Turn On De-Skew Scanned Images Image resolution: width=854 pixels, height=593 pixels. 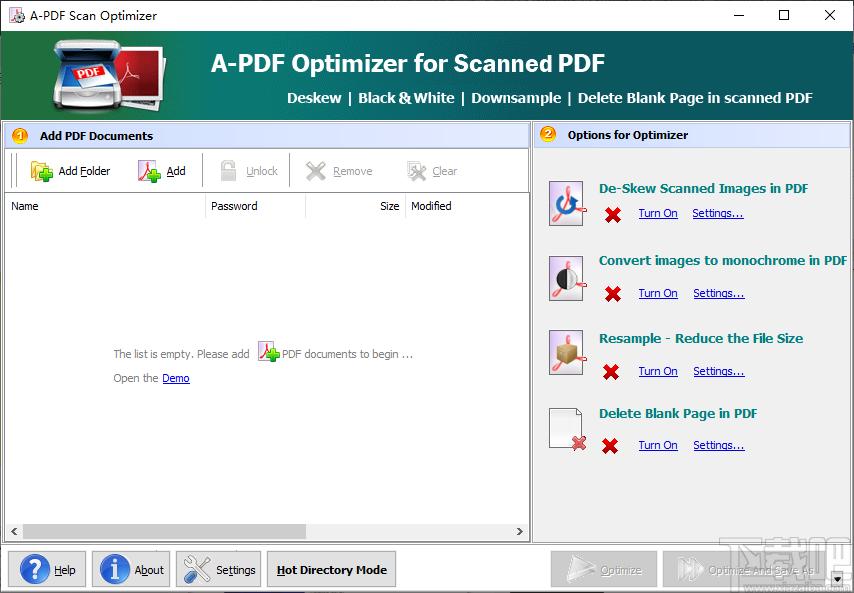tap(658, 213)
